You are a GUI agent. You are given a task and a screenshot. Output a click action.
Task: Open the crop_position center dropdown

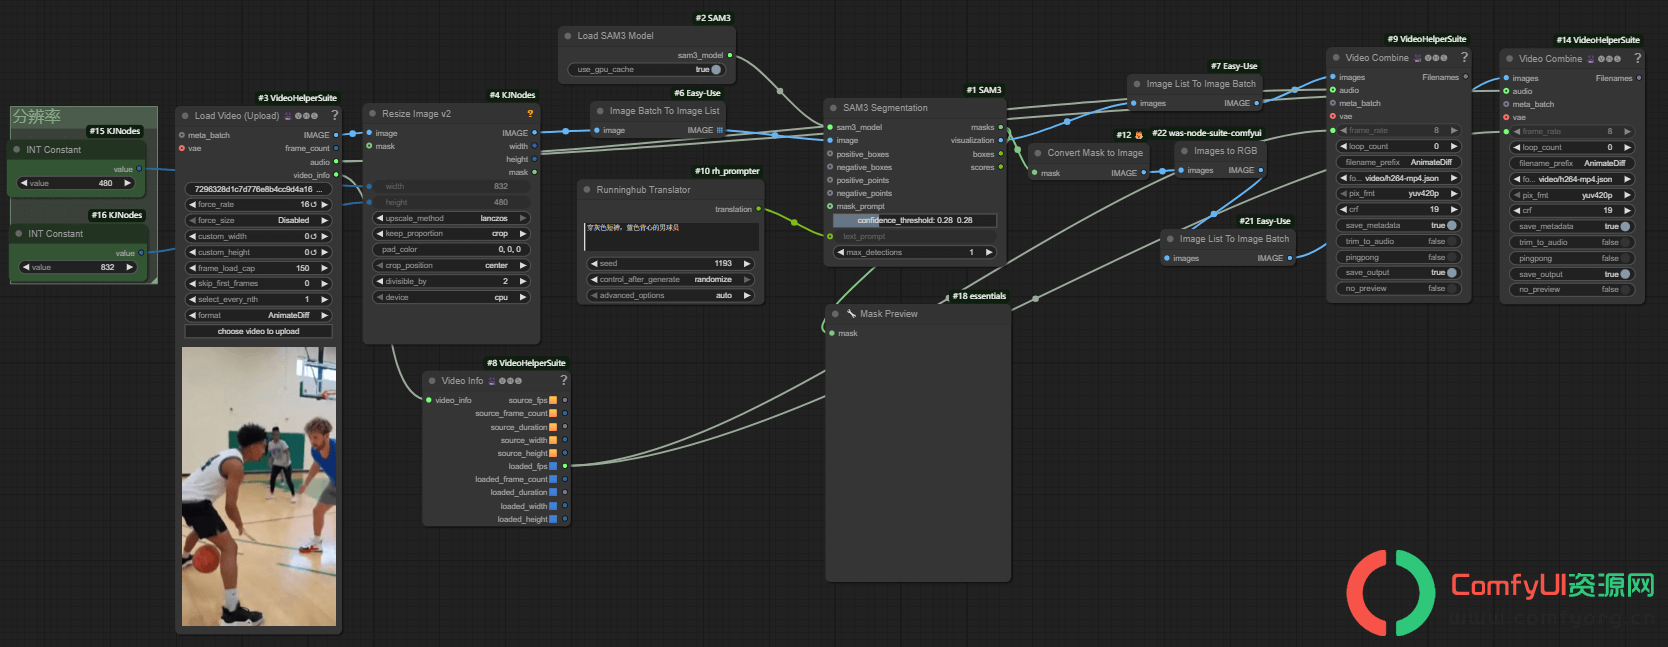coord(451,266)
